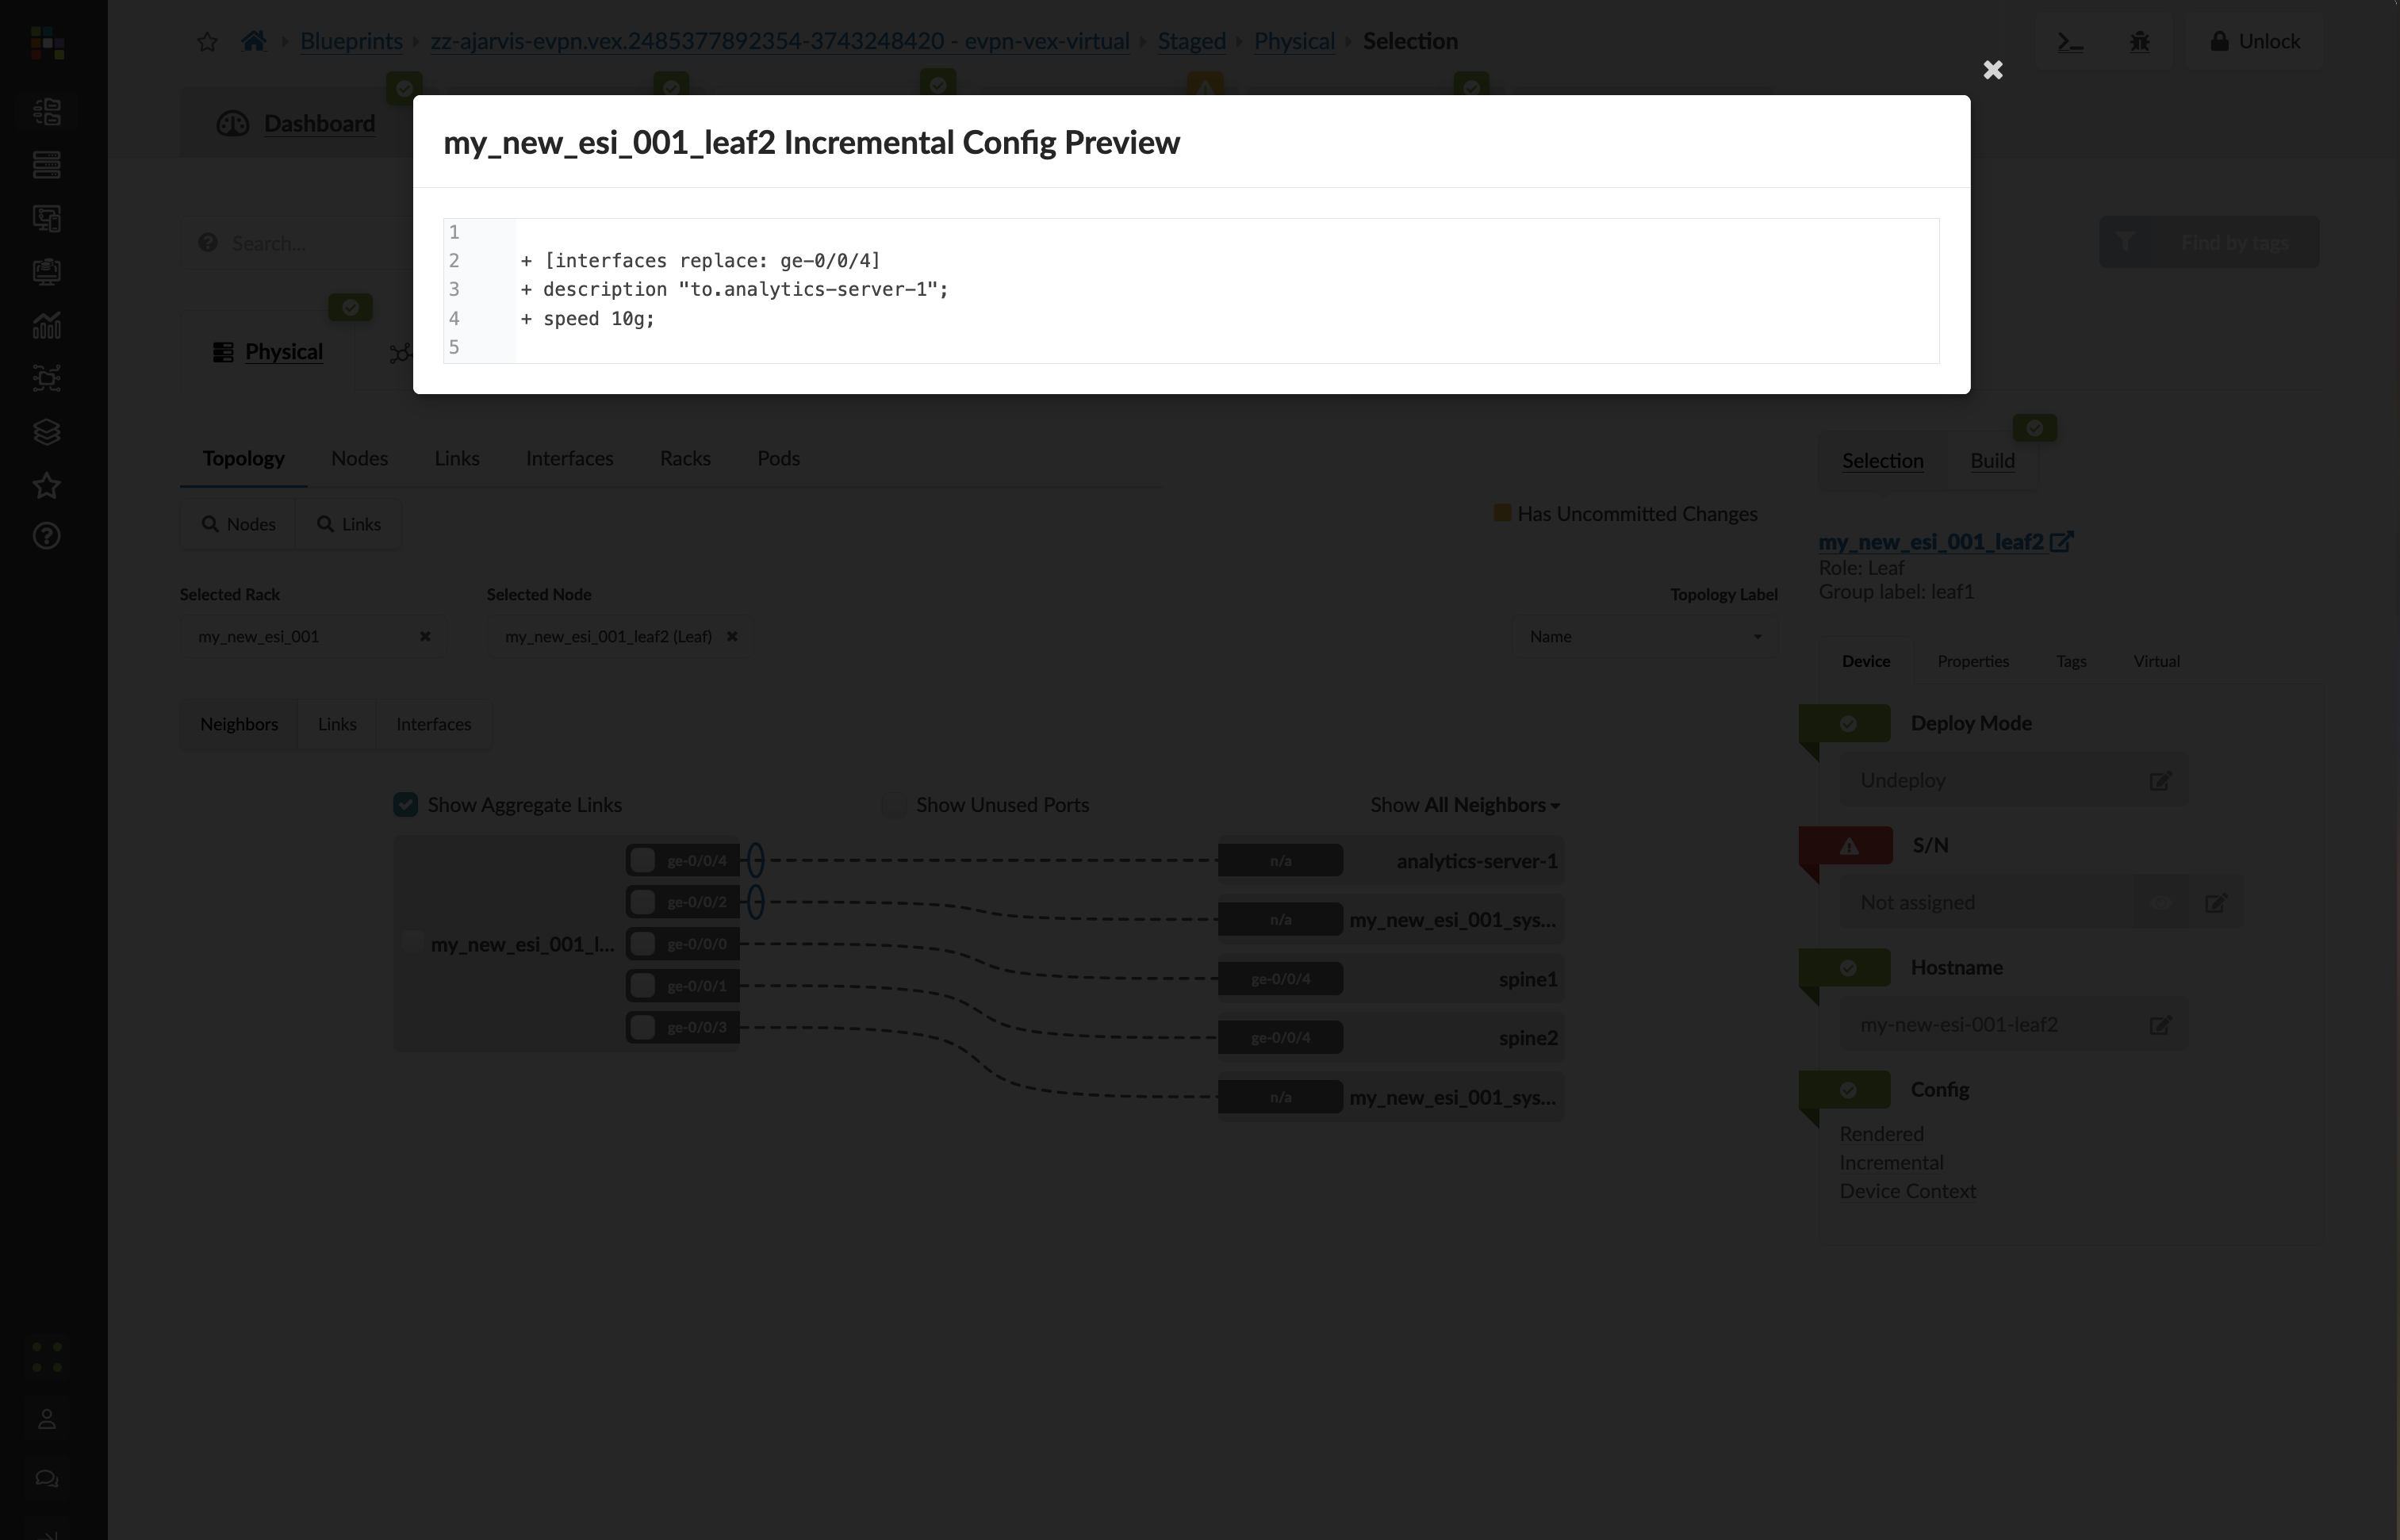This screenshot has height=1540, width=2400.
Task: Click the Unlock button
Action: [2254, 42]
